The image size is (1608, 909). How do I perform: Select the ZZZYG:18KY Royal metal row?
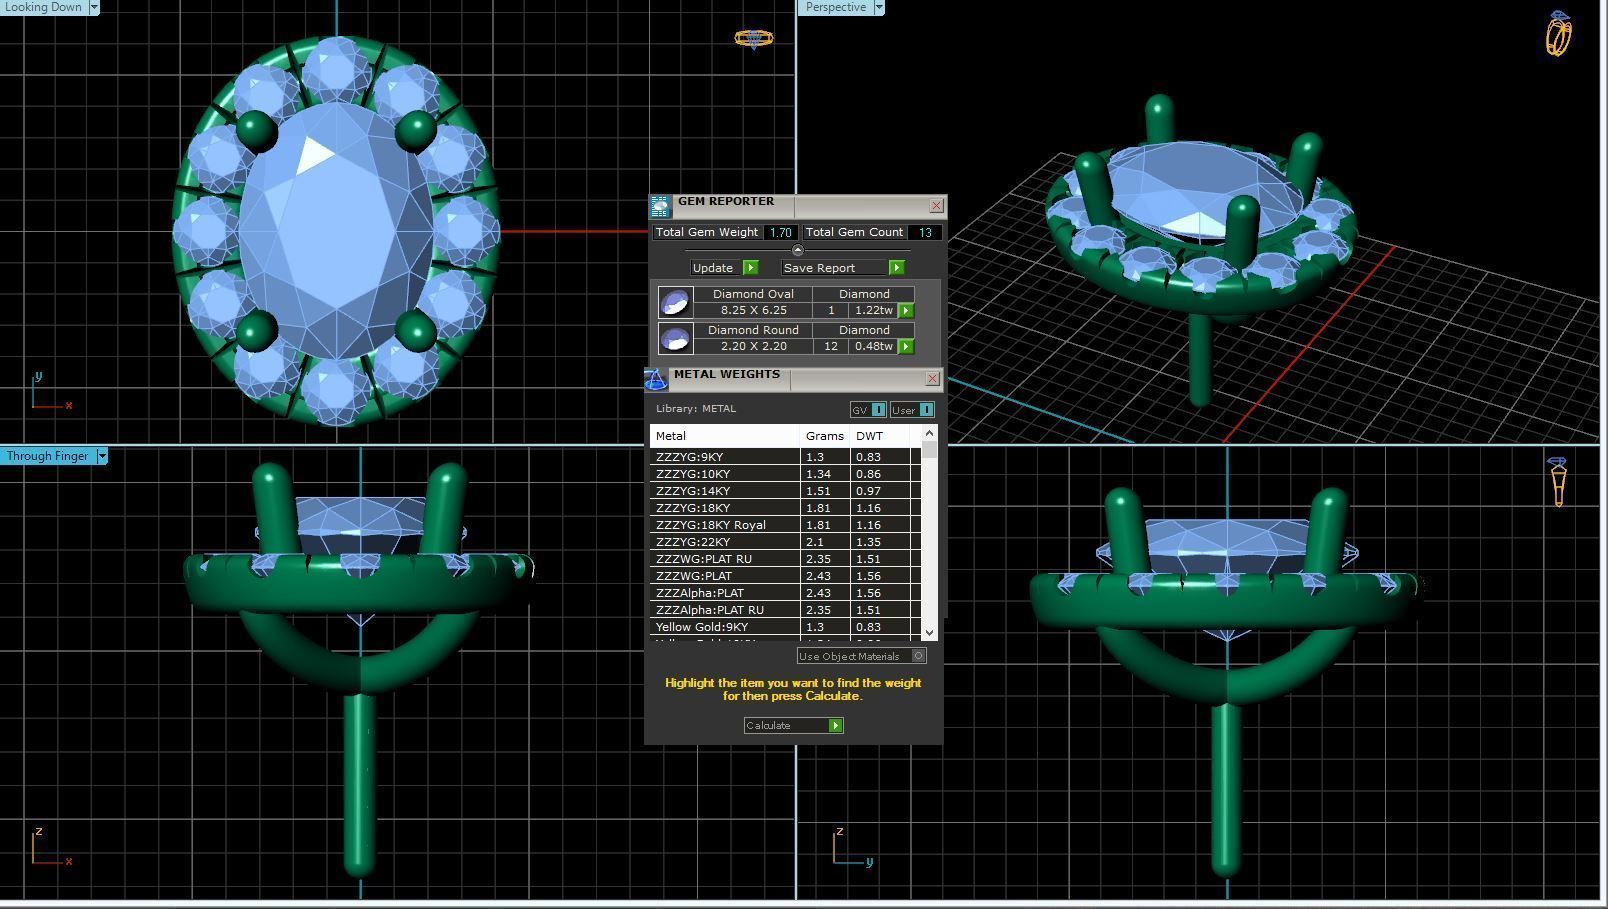tap(785, 525)
